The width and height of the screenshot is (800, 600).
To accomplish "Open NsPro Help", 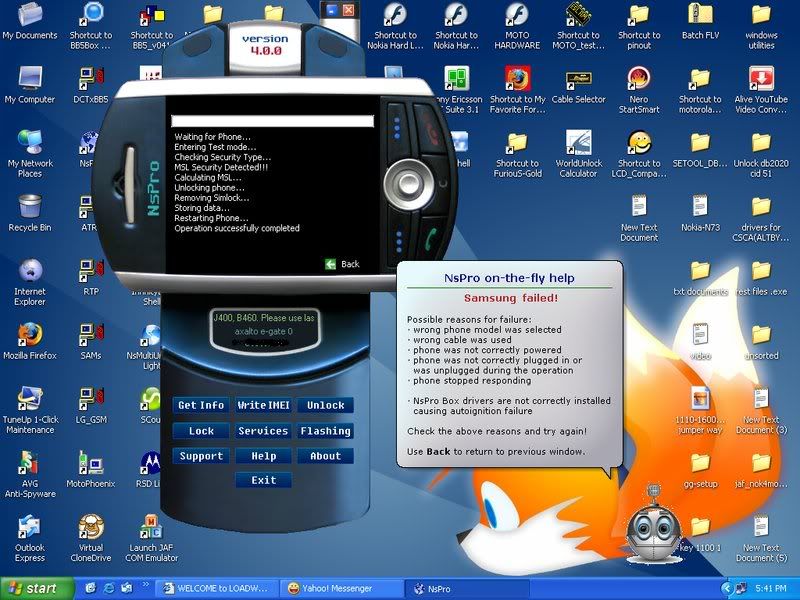I will 263,456.
